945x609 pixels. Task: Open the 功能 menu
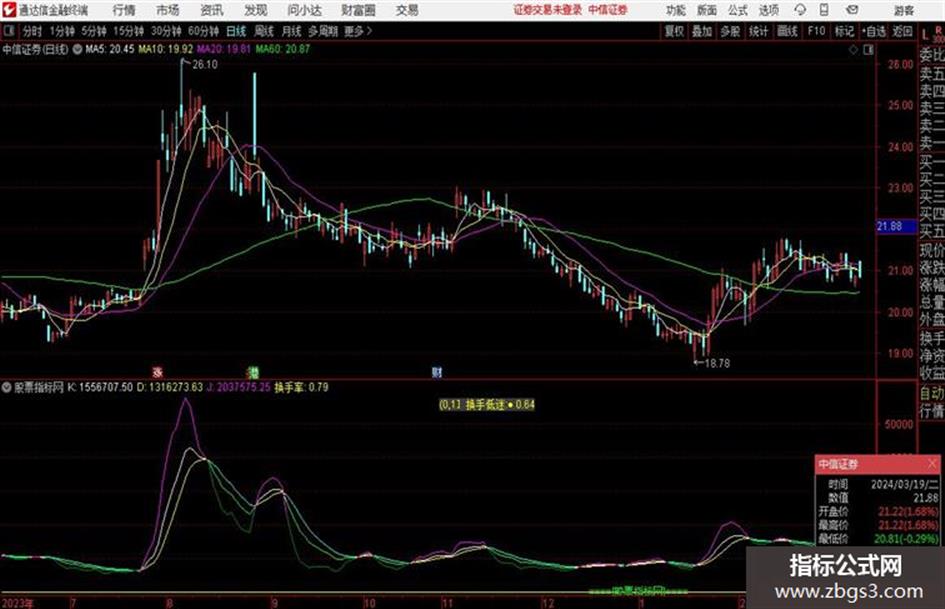point(676,10)
